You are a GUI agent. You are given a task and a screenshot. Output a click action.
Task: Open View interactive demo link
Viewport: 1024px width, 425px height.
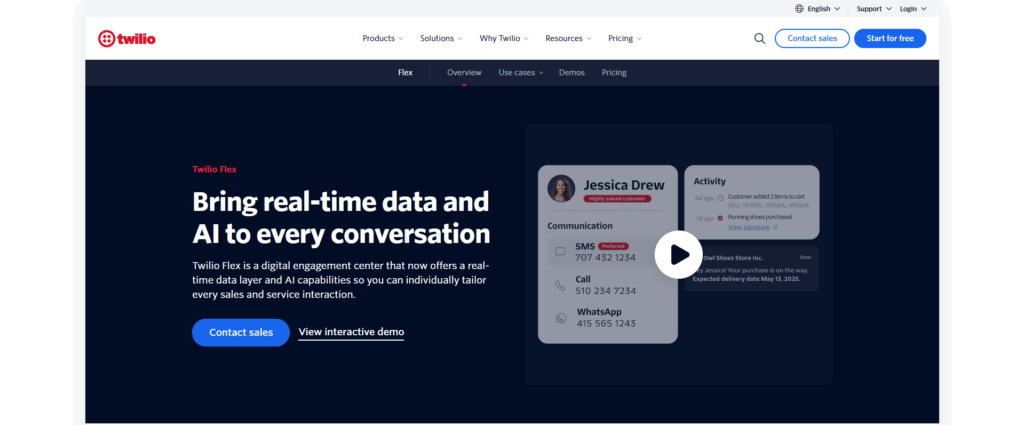(x=351, y=332)
